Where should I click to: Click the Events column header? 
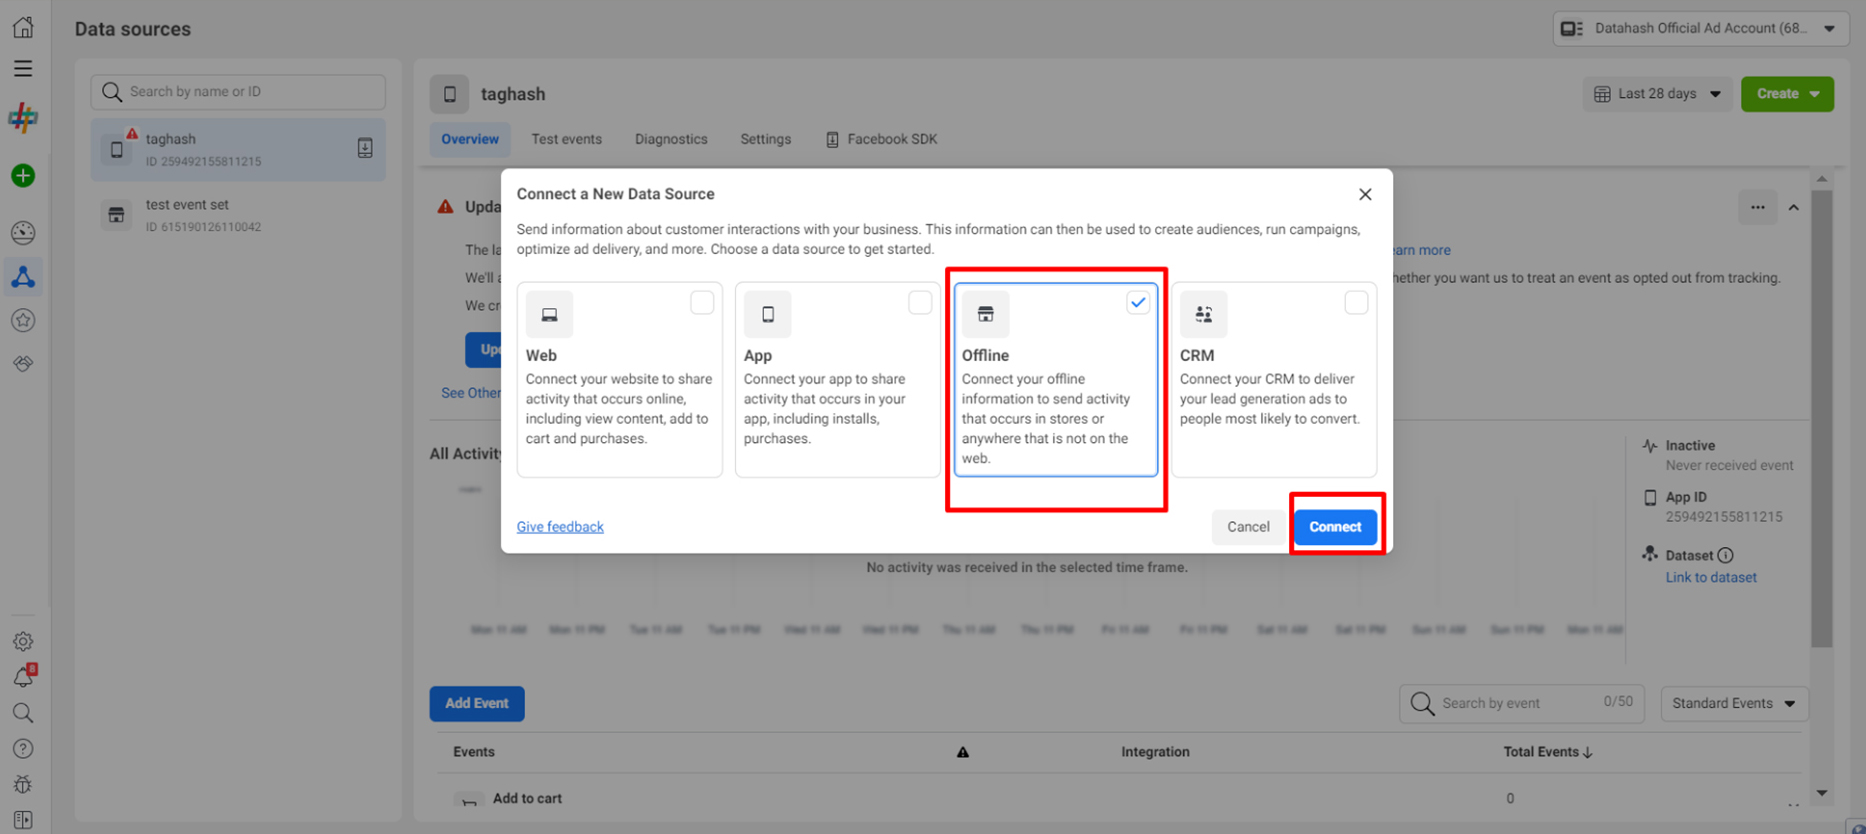pos(474,752)
